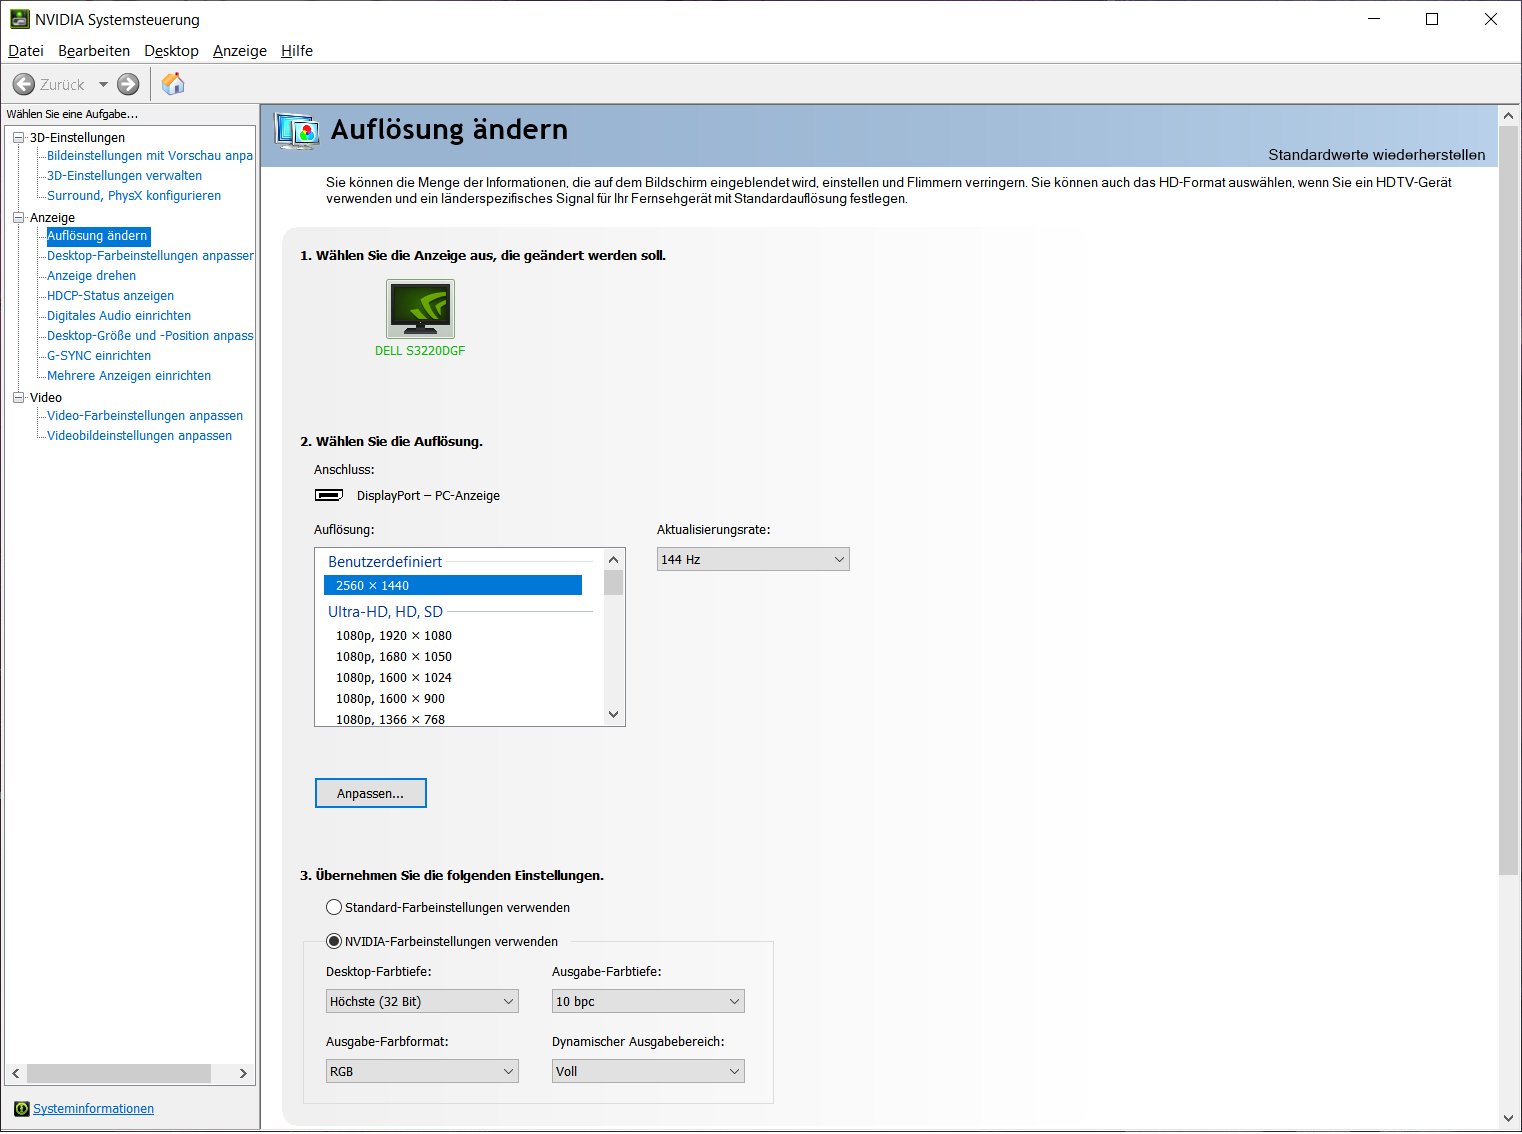Open the Dynamischer Ausgabebereich dropdown
The image size is (1522, 1134).
pos(648,1071)
